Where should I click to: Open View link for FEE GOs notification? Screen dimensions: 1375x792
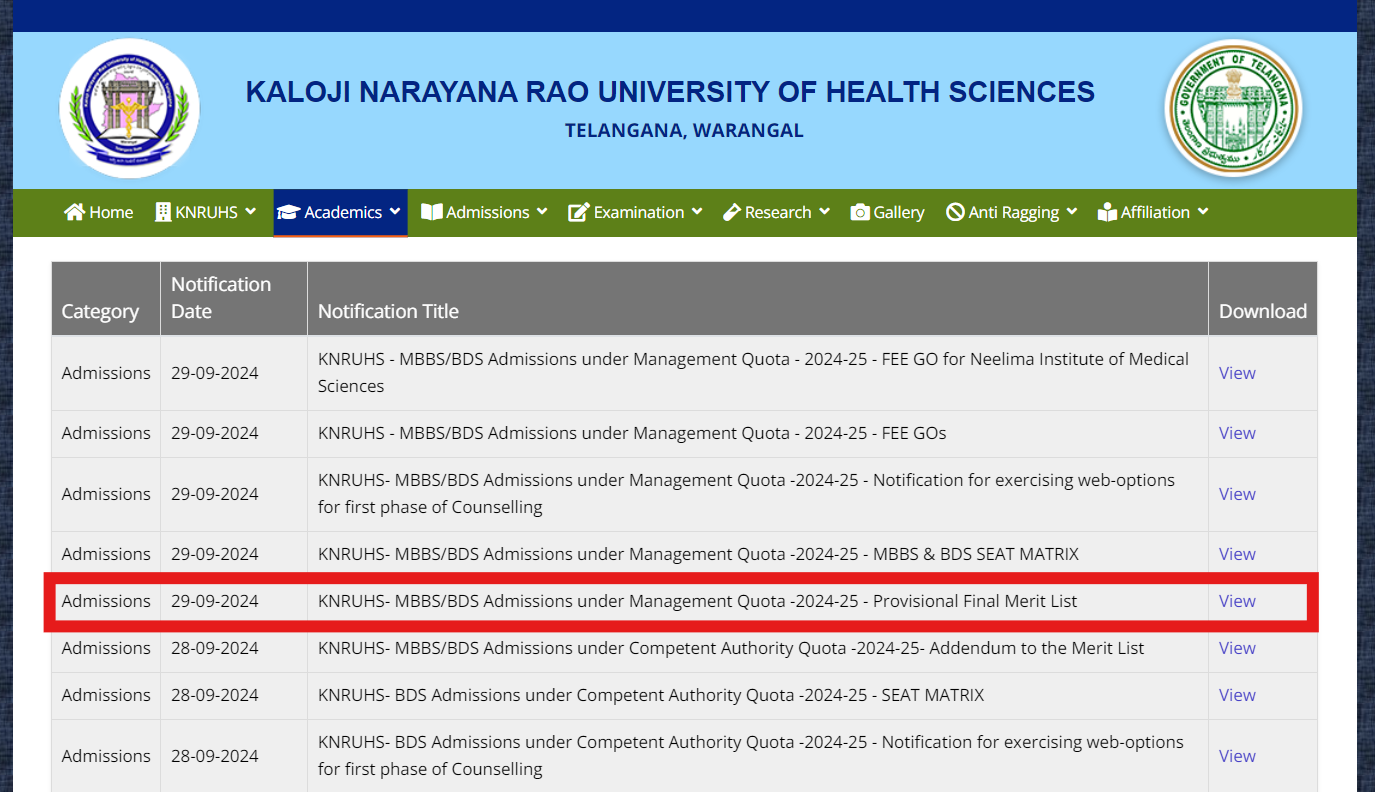tap(1237, 433)
